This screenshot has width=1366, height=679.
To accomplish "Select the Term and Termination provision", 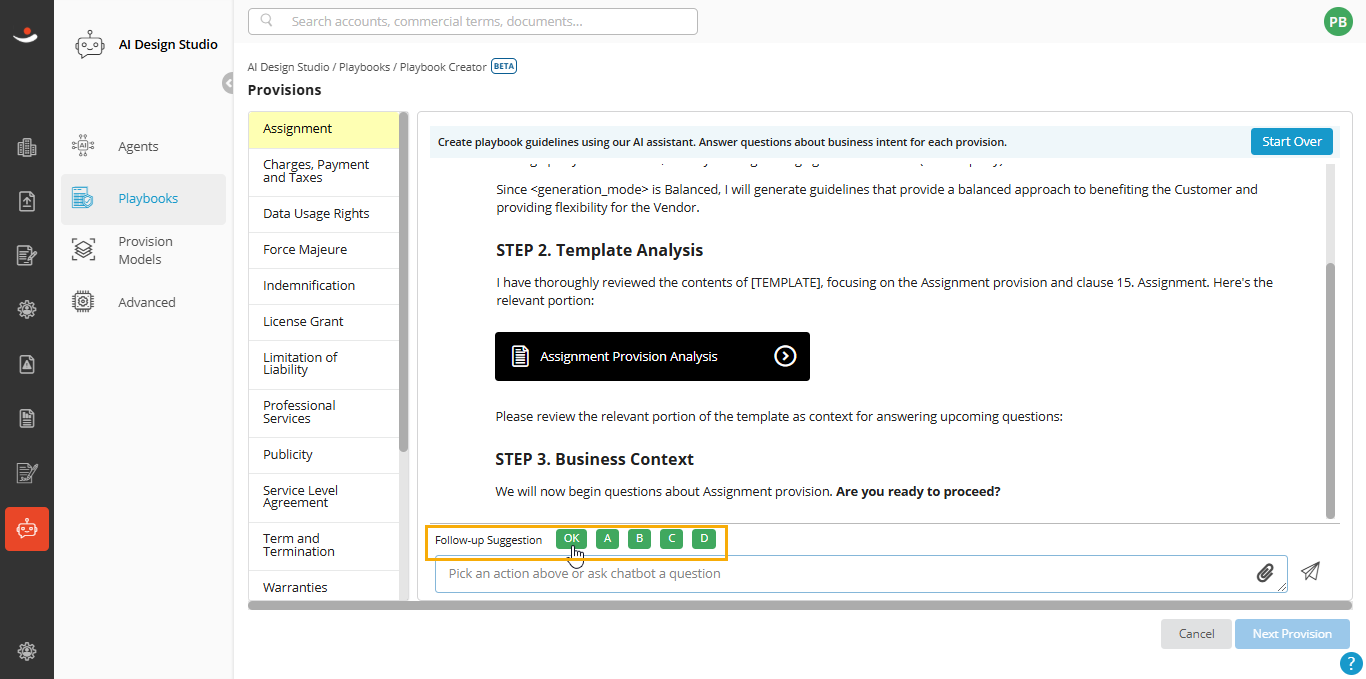I will click(x=323, y=545).
